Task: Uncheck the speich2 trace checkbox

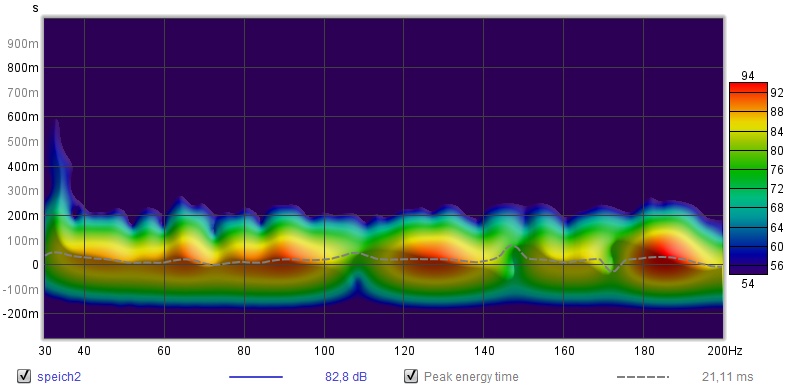Action: pos(24,377)
